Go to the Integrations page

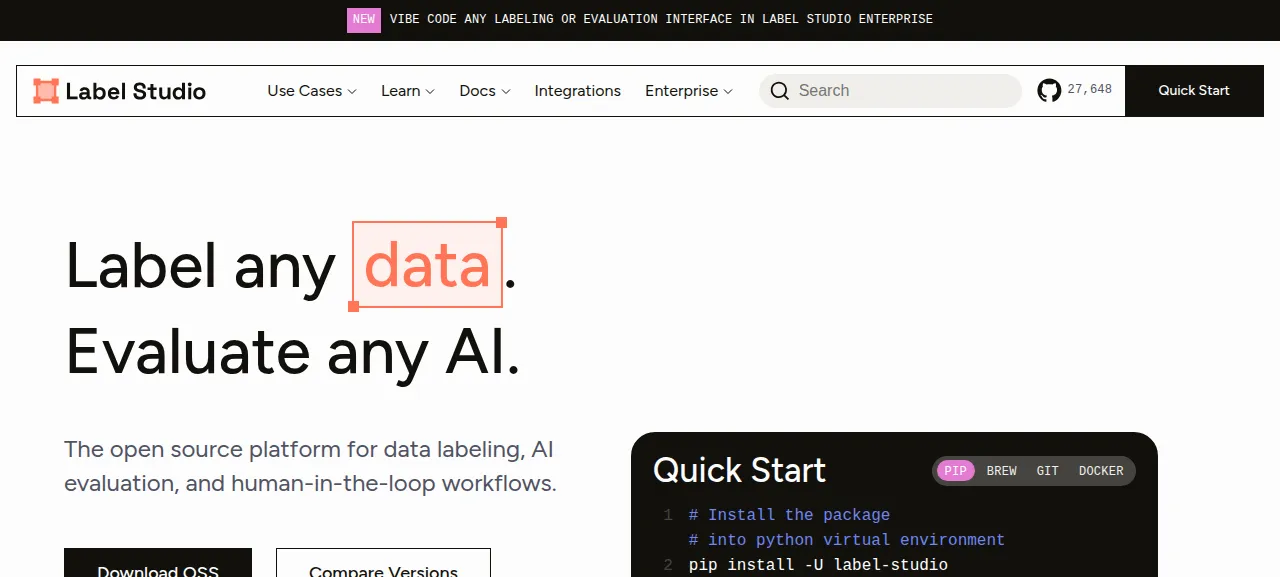coord(578,91)
